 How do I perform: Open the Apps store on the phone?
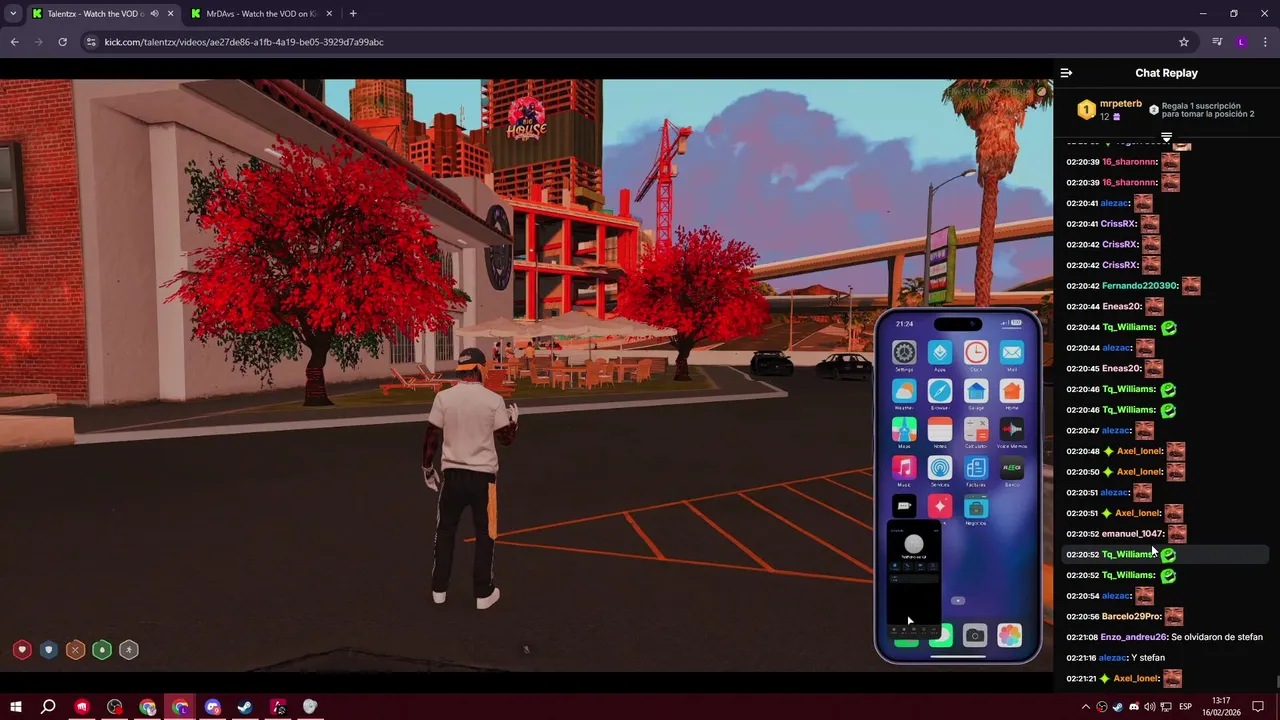940,353
